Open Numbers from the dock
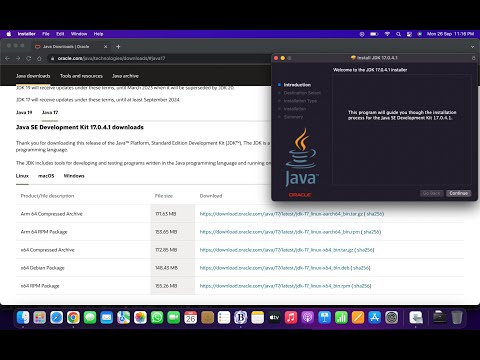 [x=341, y=318]
